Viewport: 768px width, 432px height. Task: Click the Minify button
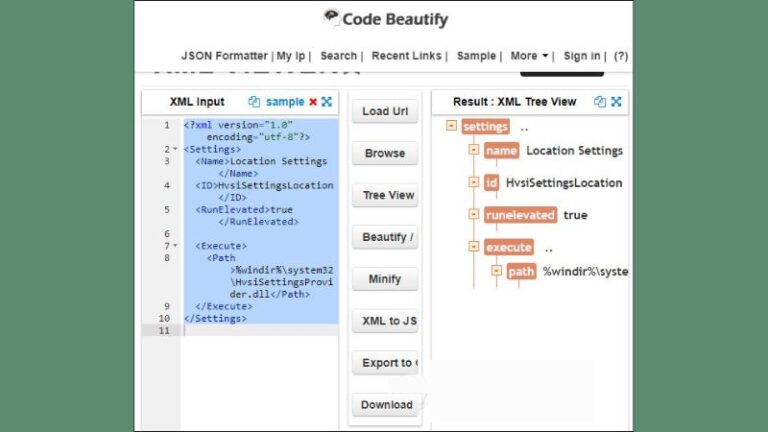coord(385,279)
